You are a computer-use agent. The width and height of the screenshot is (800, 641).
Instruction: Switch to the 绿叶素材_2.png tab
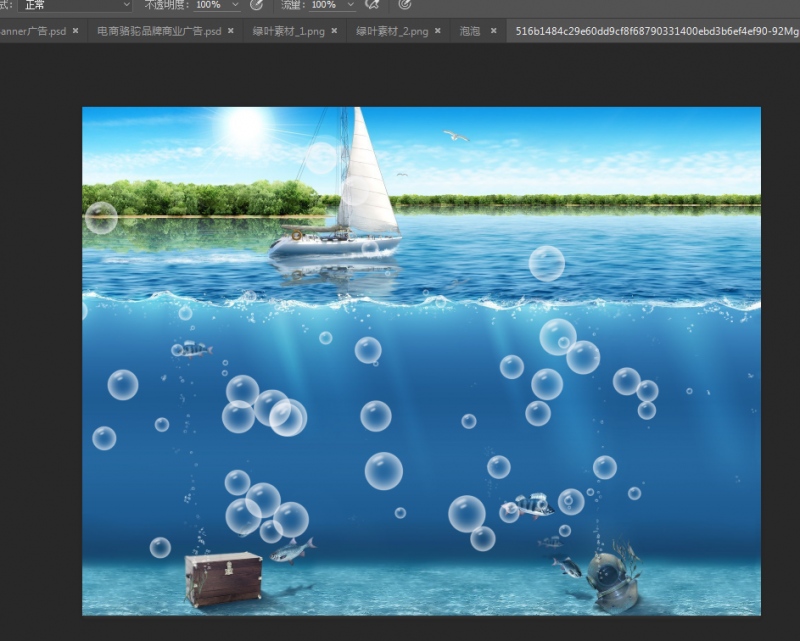(392, 32)
